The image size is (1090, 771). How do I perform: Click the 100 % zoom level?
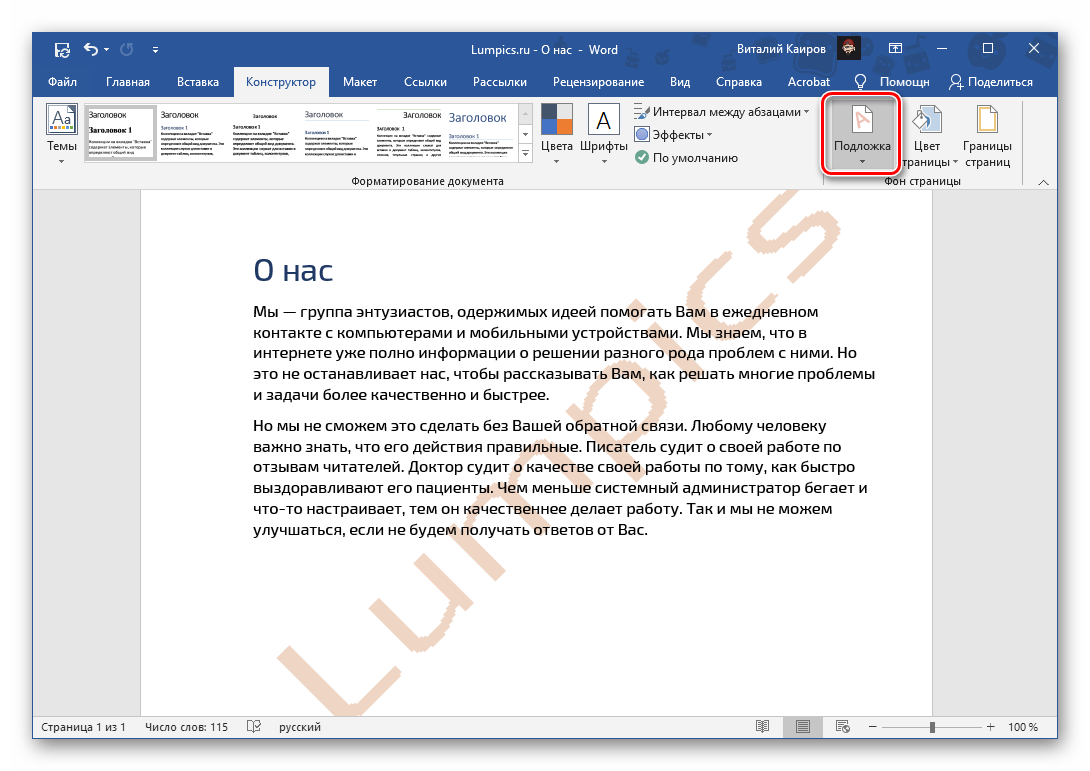[x=1023, y=727]
